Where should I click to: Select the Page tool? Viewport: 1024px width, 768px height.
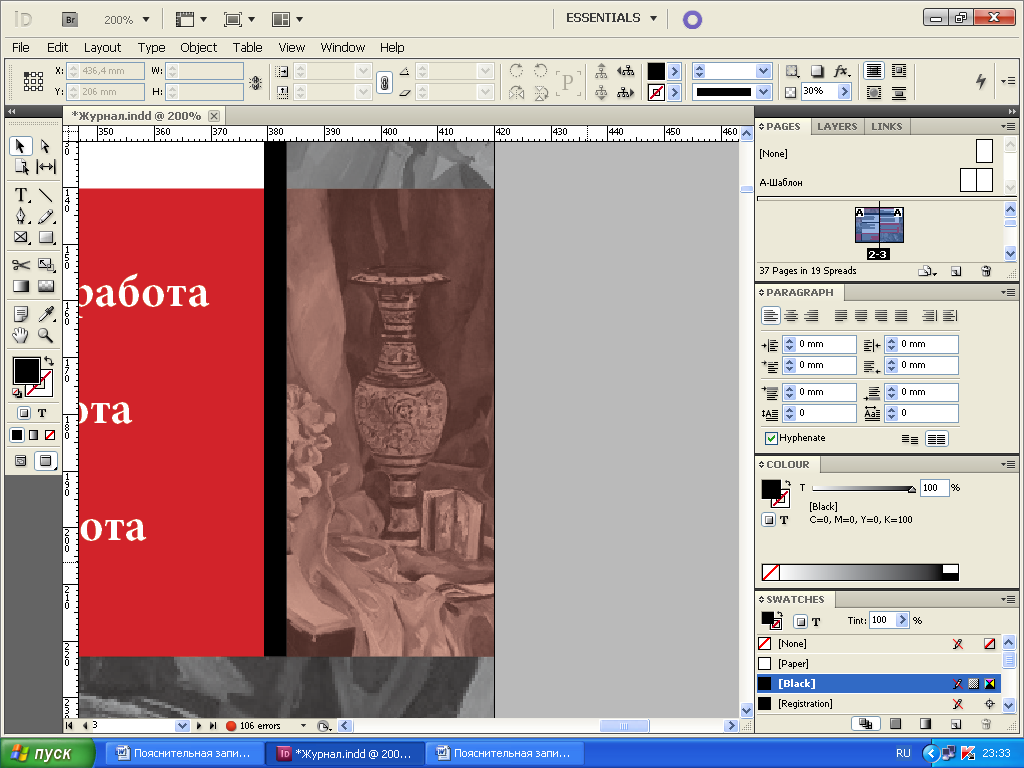point(21,167)
